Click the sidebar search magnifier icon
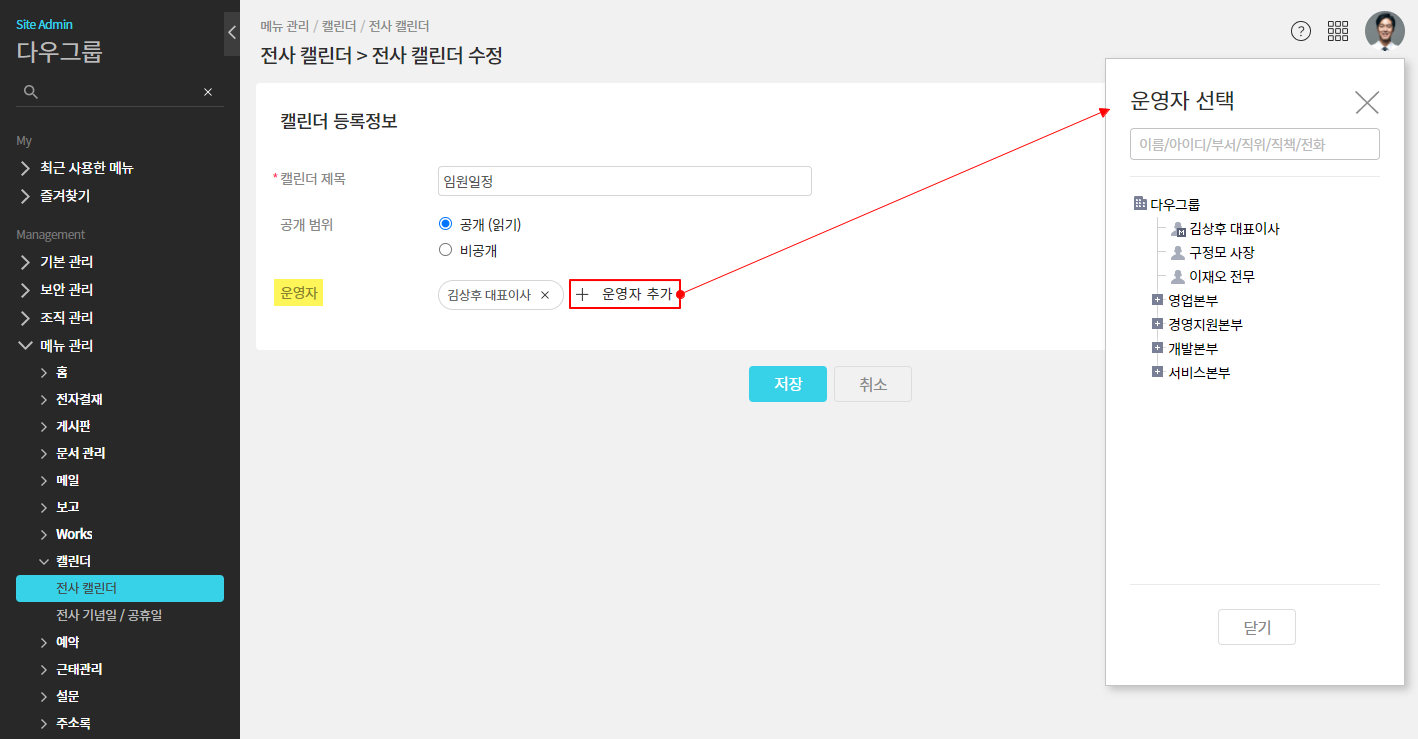Image resolution: width=1418 pixels, height=739 pixels. coord(31,92)
